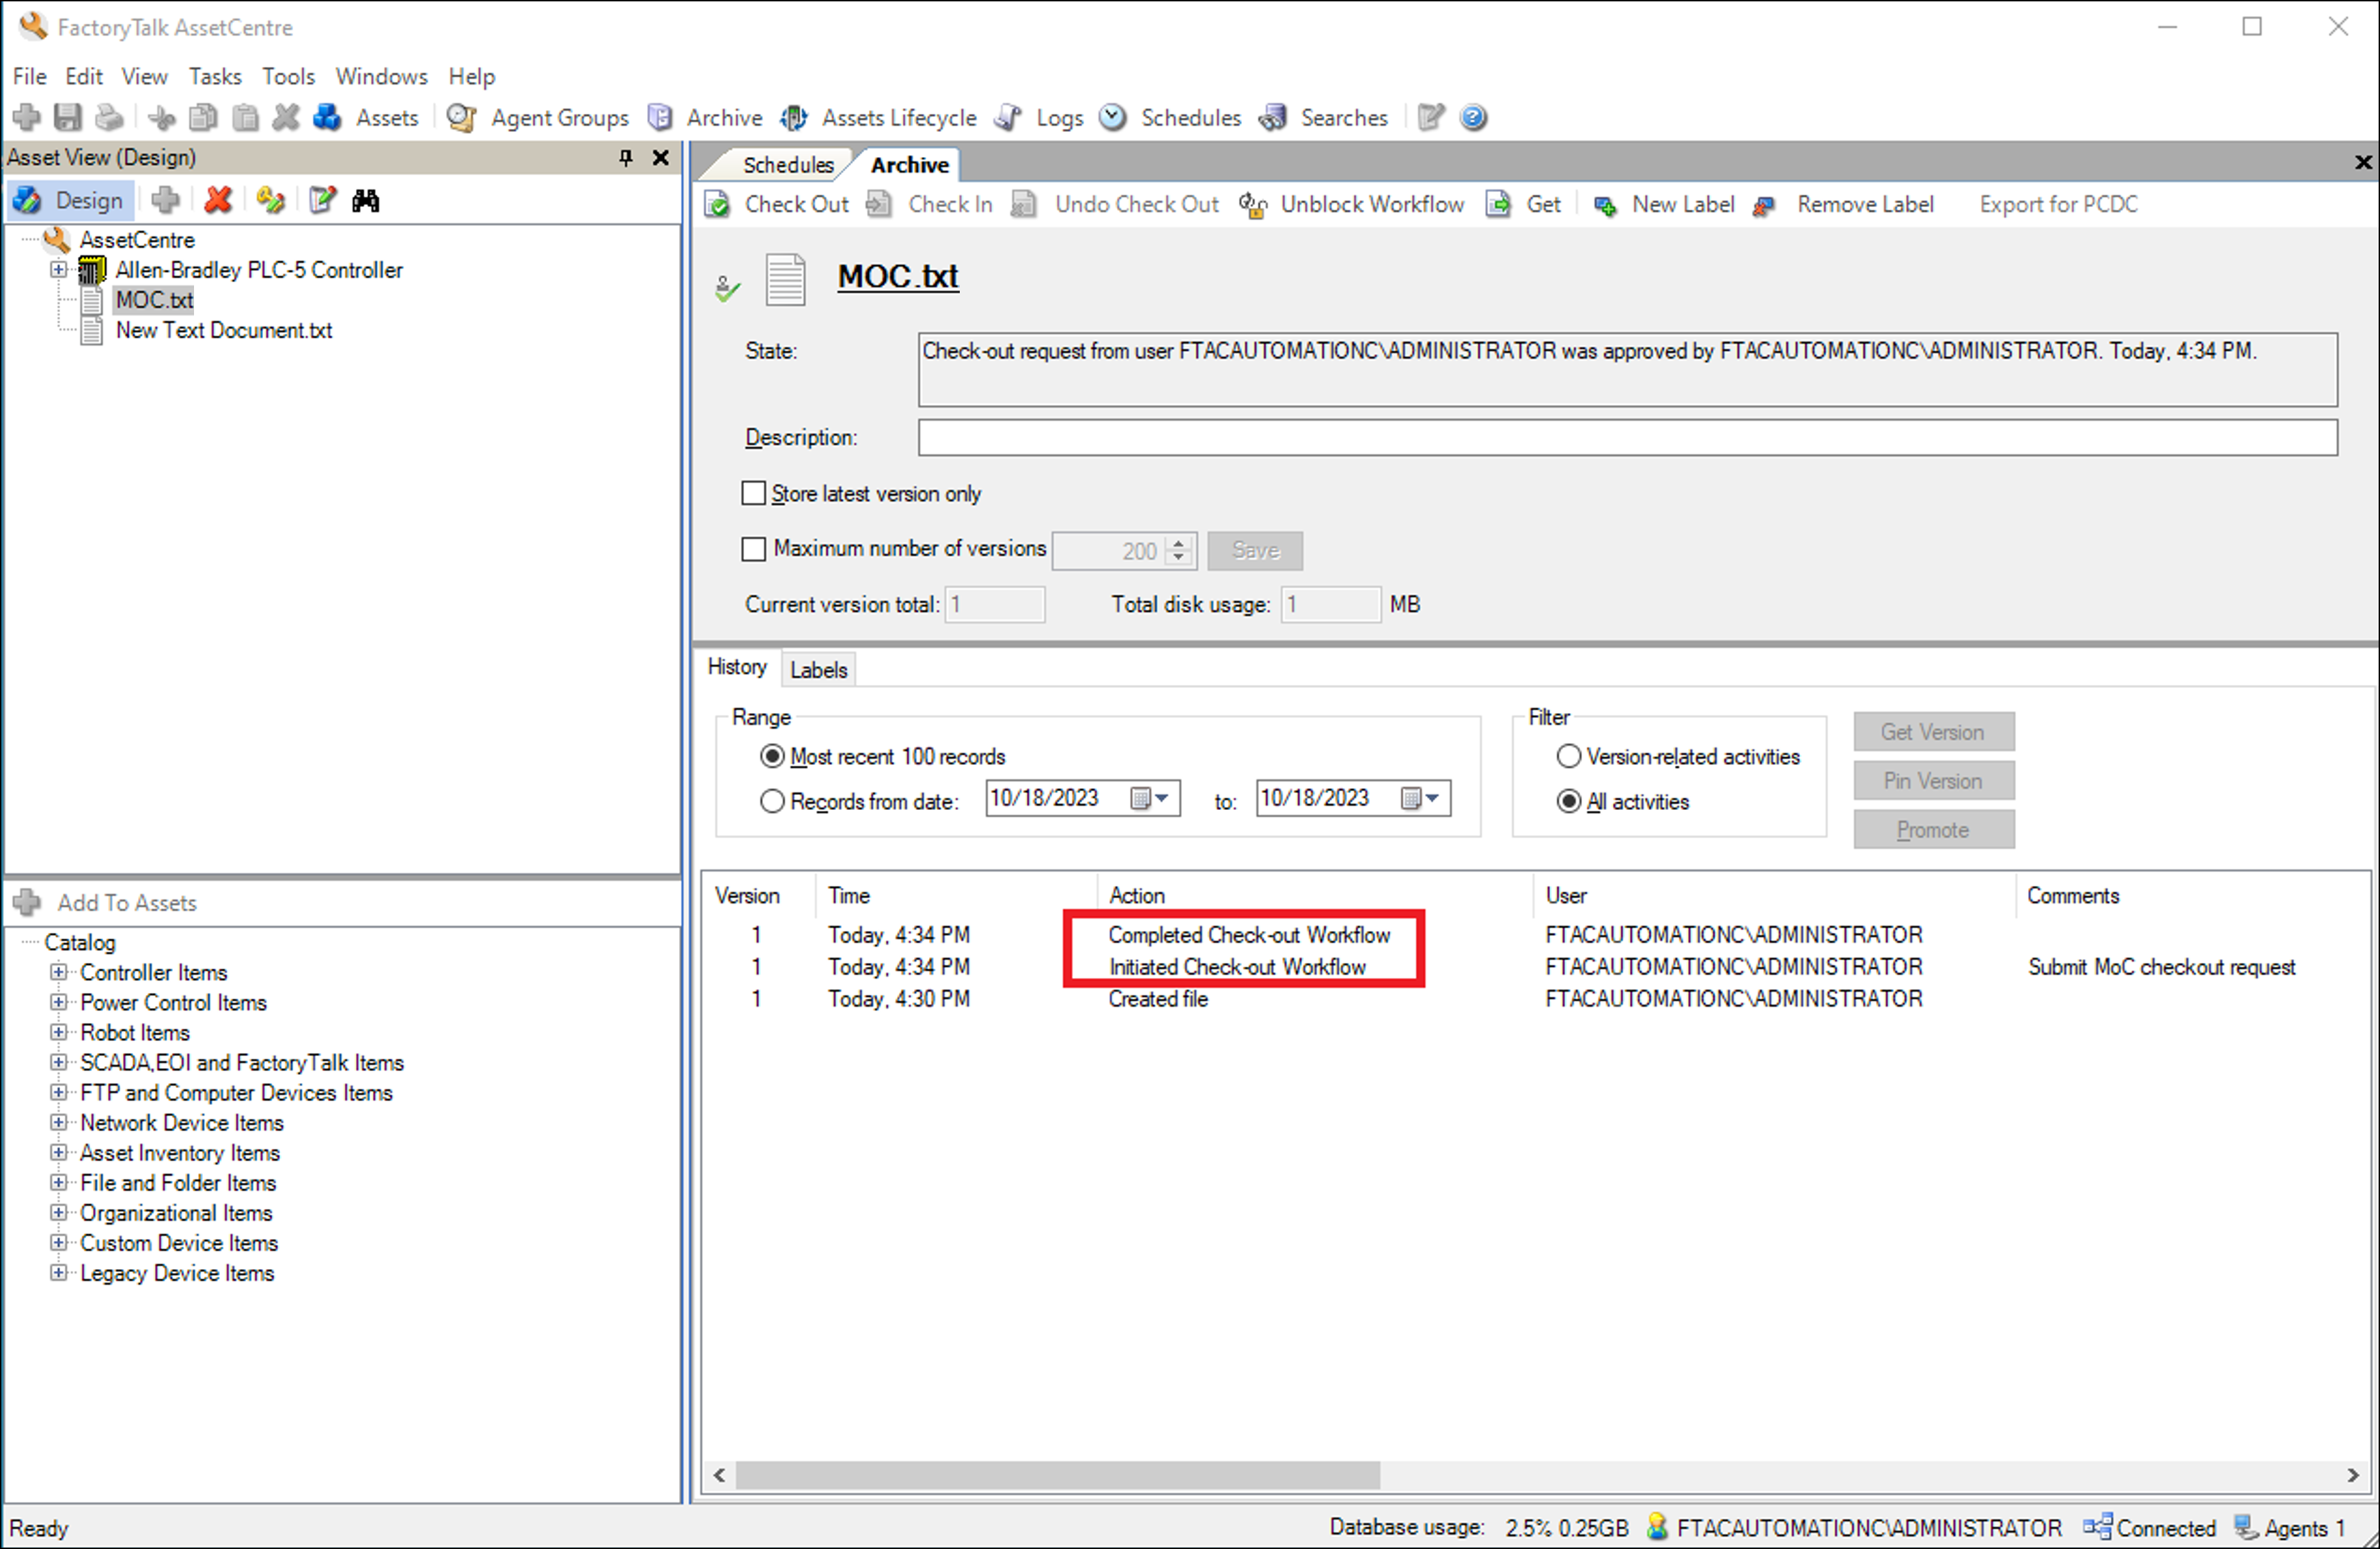Click the edit pencil icon in Asset View toolbar
This screenshot has height=1549, width=2380.
(x=322, y=201)
